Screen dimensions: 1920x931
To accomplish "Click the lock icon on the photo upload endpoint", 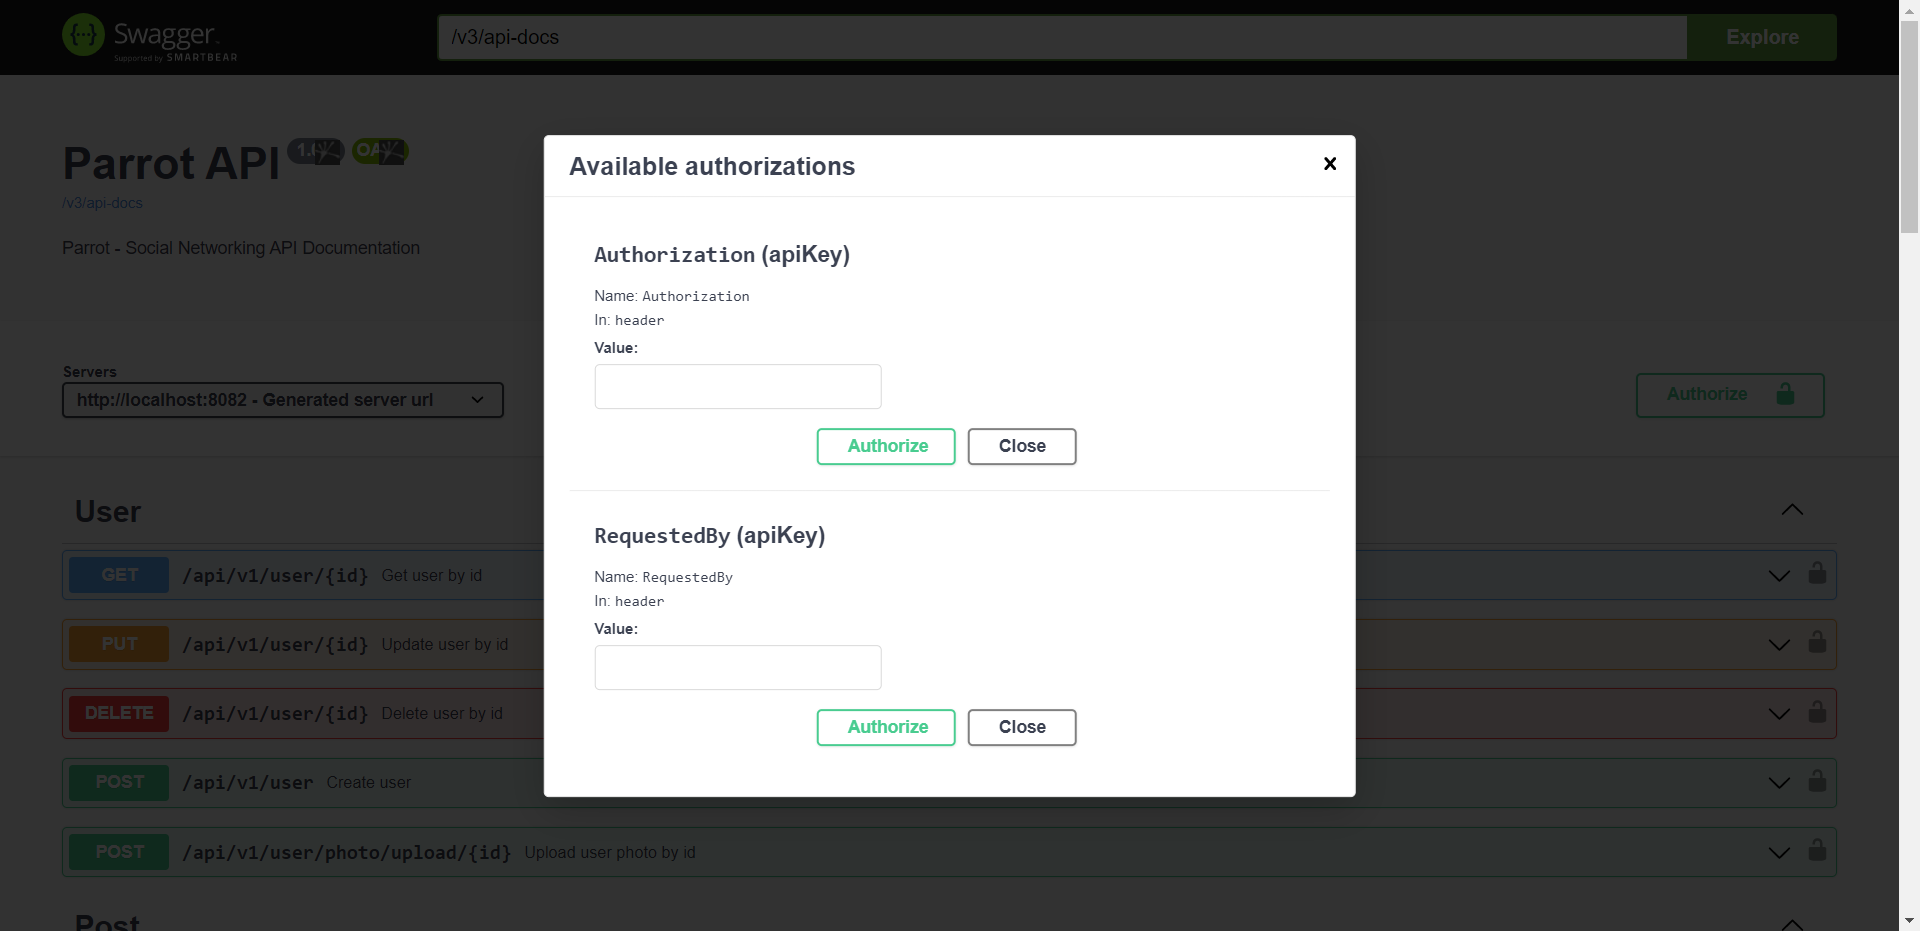I will 1818,851.
